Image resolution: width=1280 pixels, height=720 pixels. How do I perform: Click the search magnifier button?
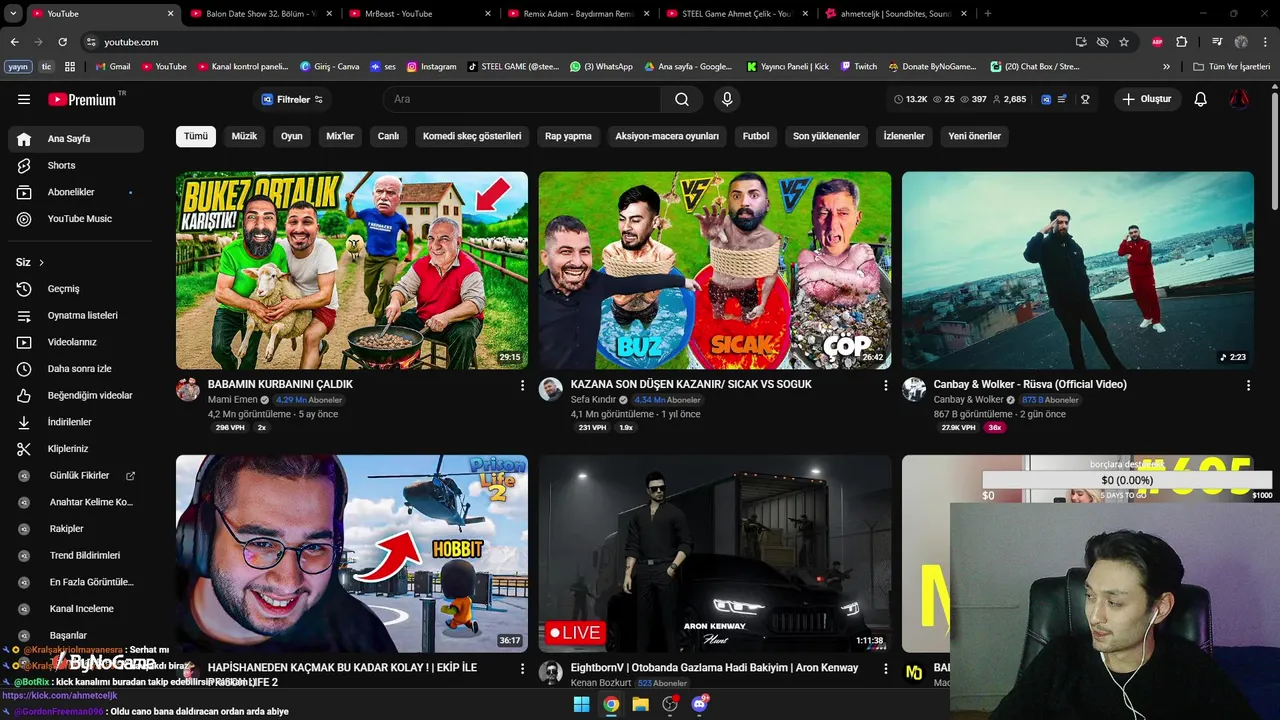pyautogui.click(x=682, y=99)
